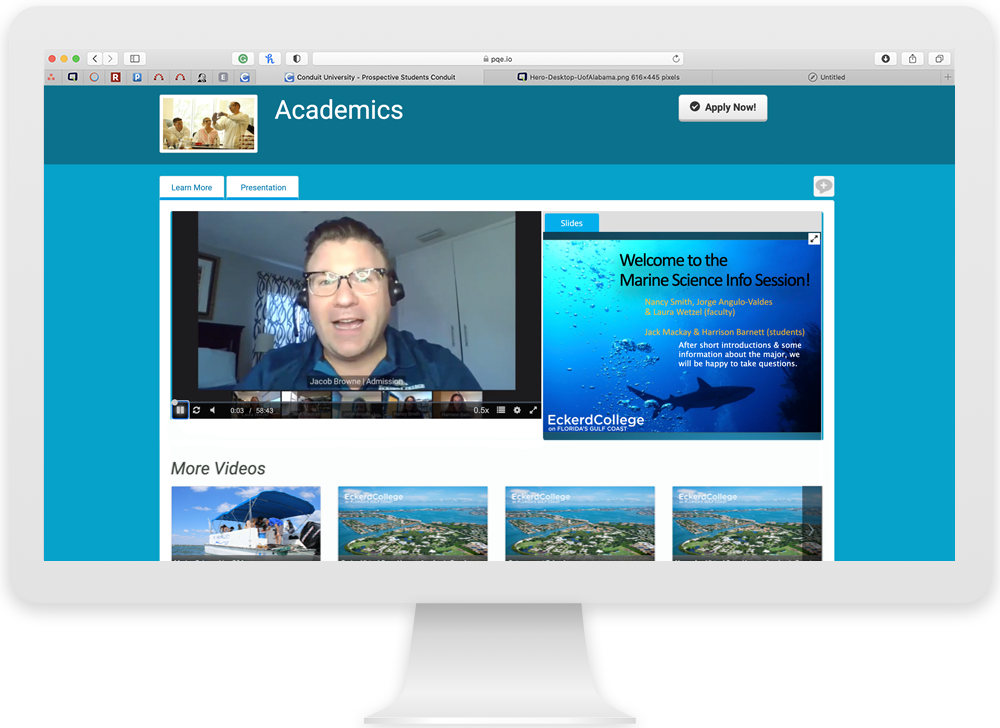Image resolution: width=1000 pixels, height=728 pixels.
Task: Expand the slide view with arrow icon
Action: click(814, 238)
